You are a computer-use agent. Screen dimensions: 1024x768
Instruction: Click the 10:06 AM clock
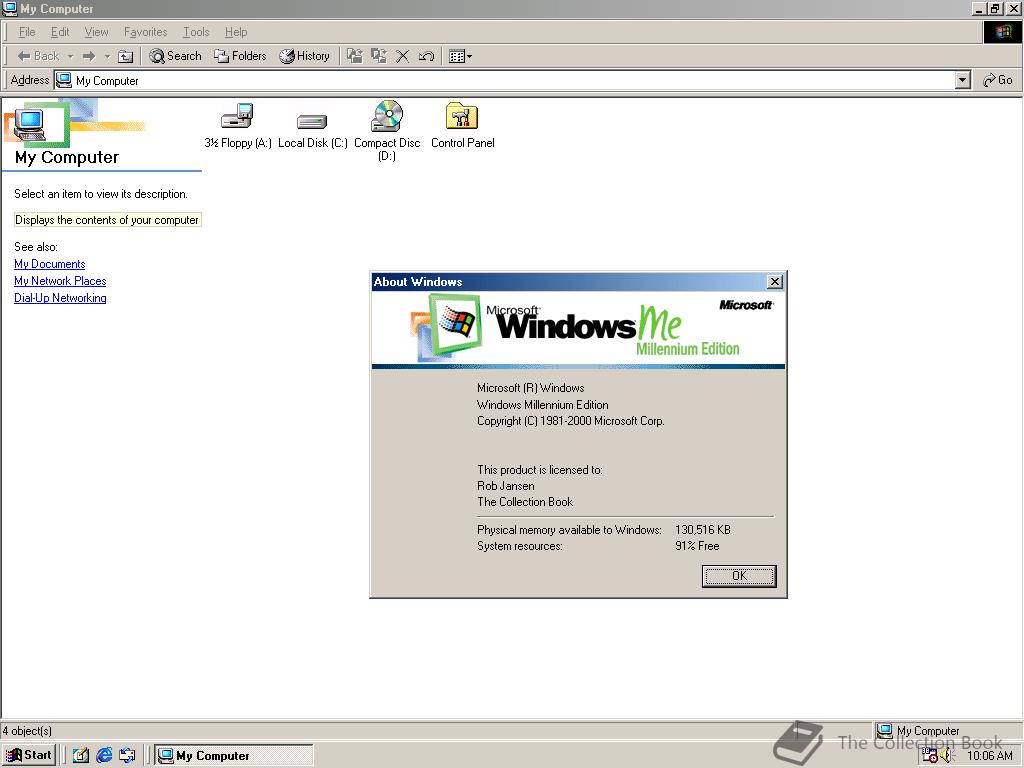click(989, 756)
